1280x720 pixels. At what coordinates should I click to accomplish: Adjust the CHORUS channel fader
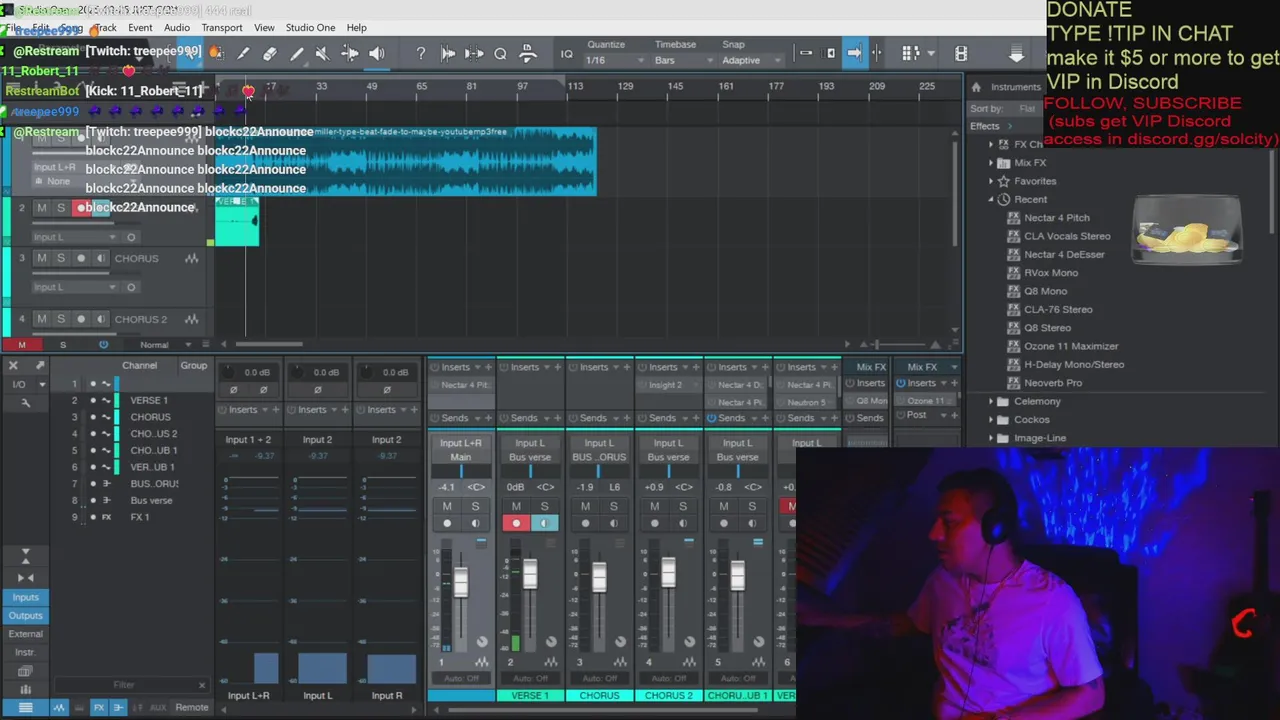coord(599,577)
